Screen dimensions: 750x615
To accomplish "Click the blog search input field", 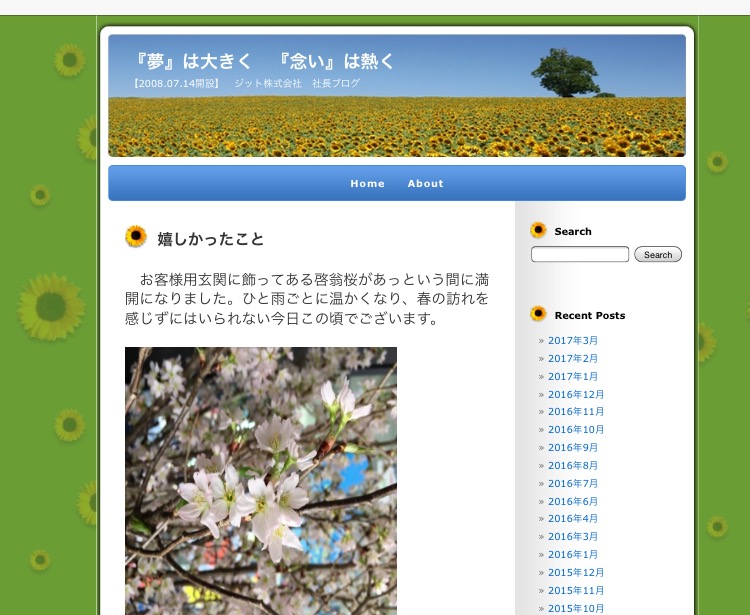I will tap(580, 254).
